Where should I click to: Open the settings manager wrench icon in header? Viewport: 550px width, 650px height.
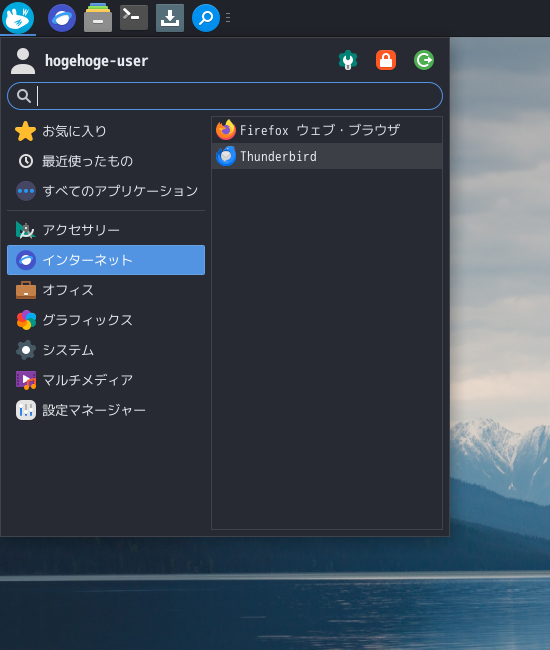click(x=348, y=60)
